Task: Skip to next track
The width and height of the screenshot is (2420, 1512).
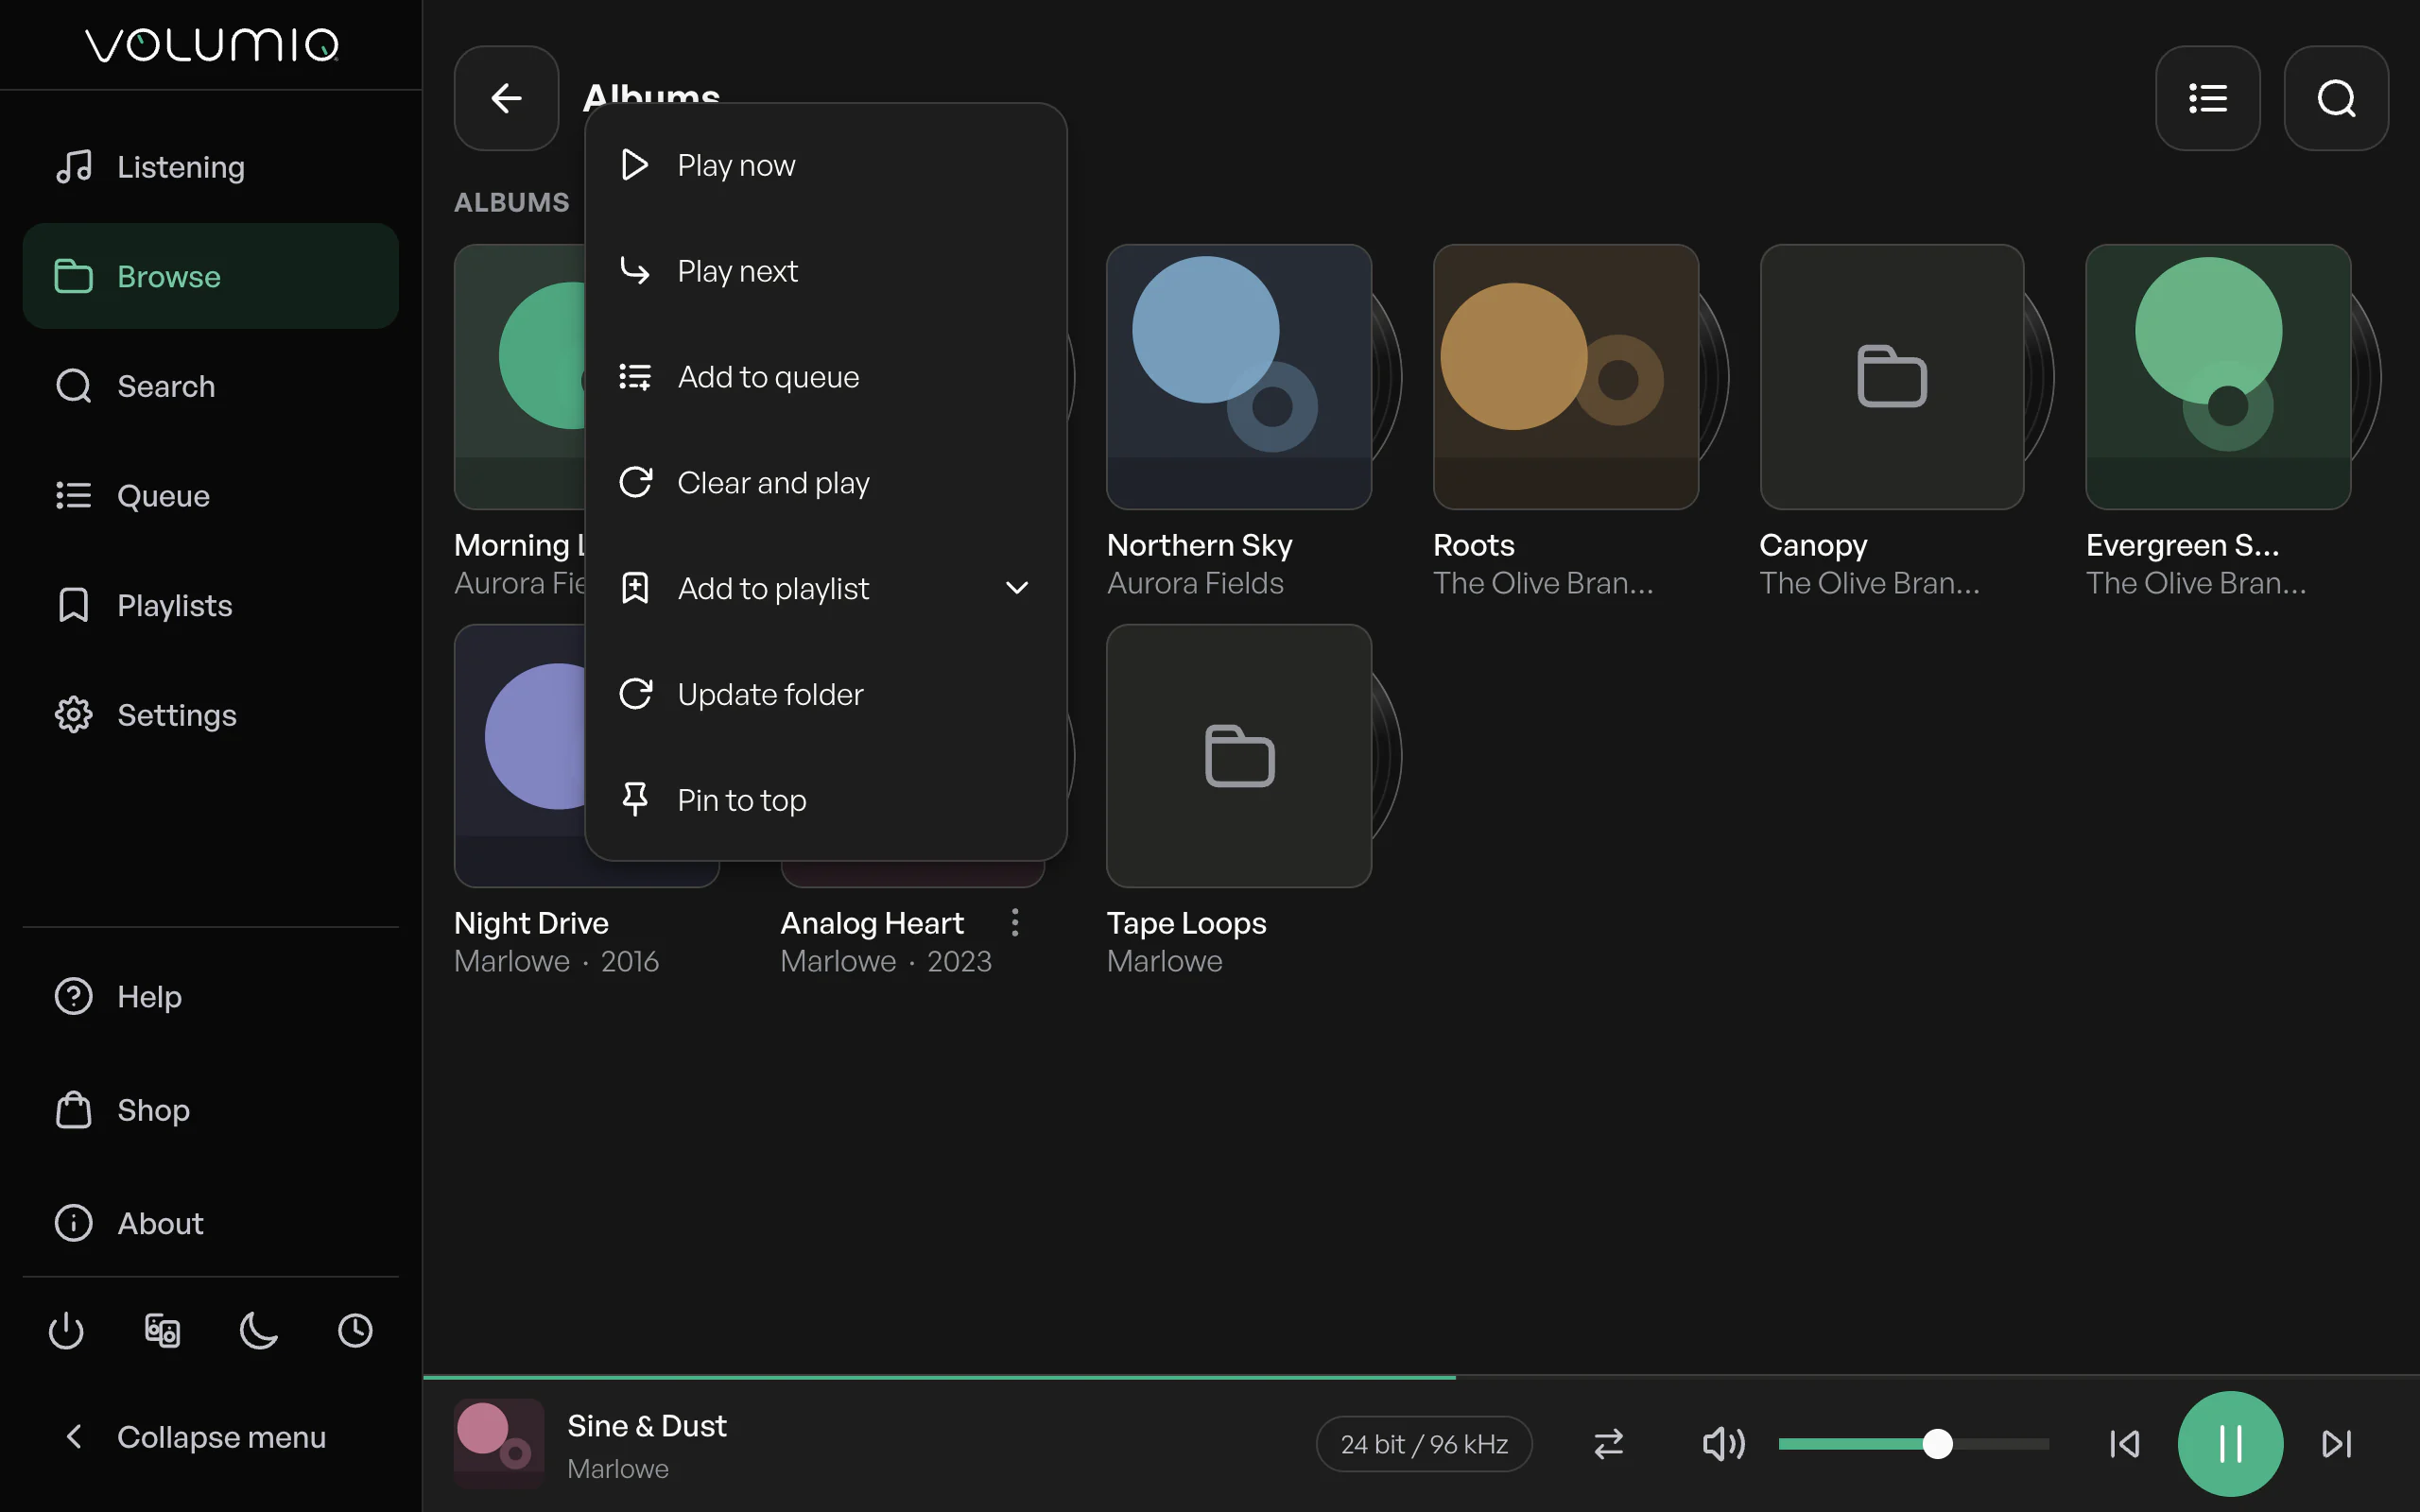Action: [2336, 1443]
